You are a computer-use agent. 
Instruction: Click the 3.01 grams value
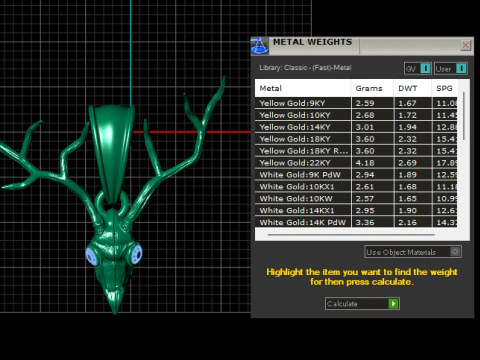365,127
